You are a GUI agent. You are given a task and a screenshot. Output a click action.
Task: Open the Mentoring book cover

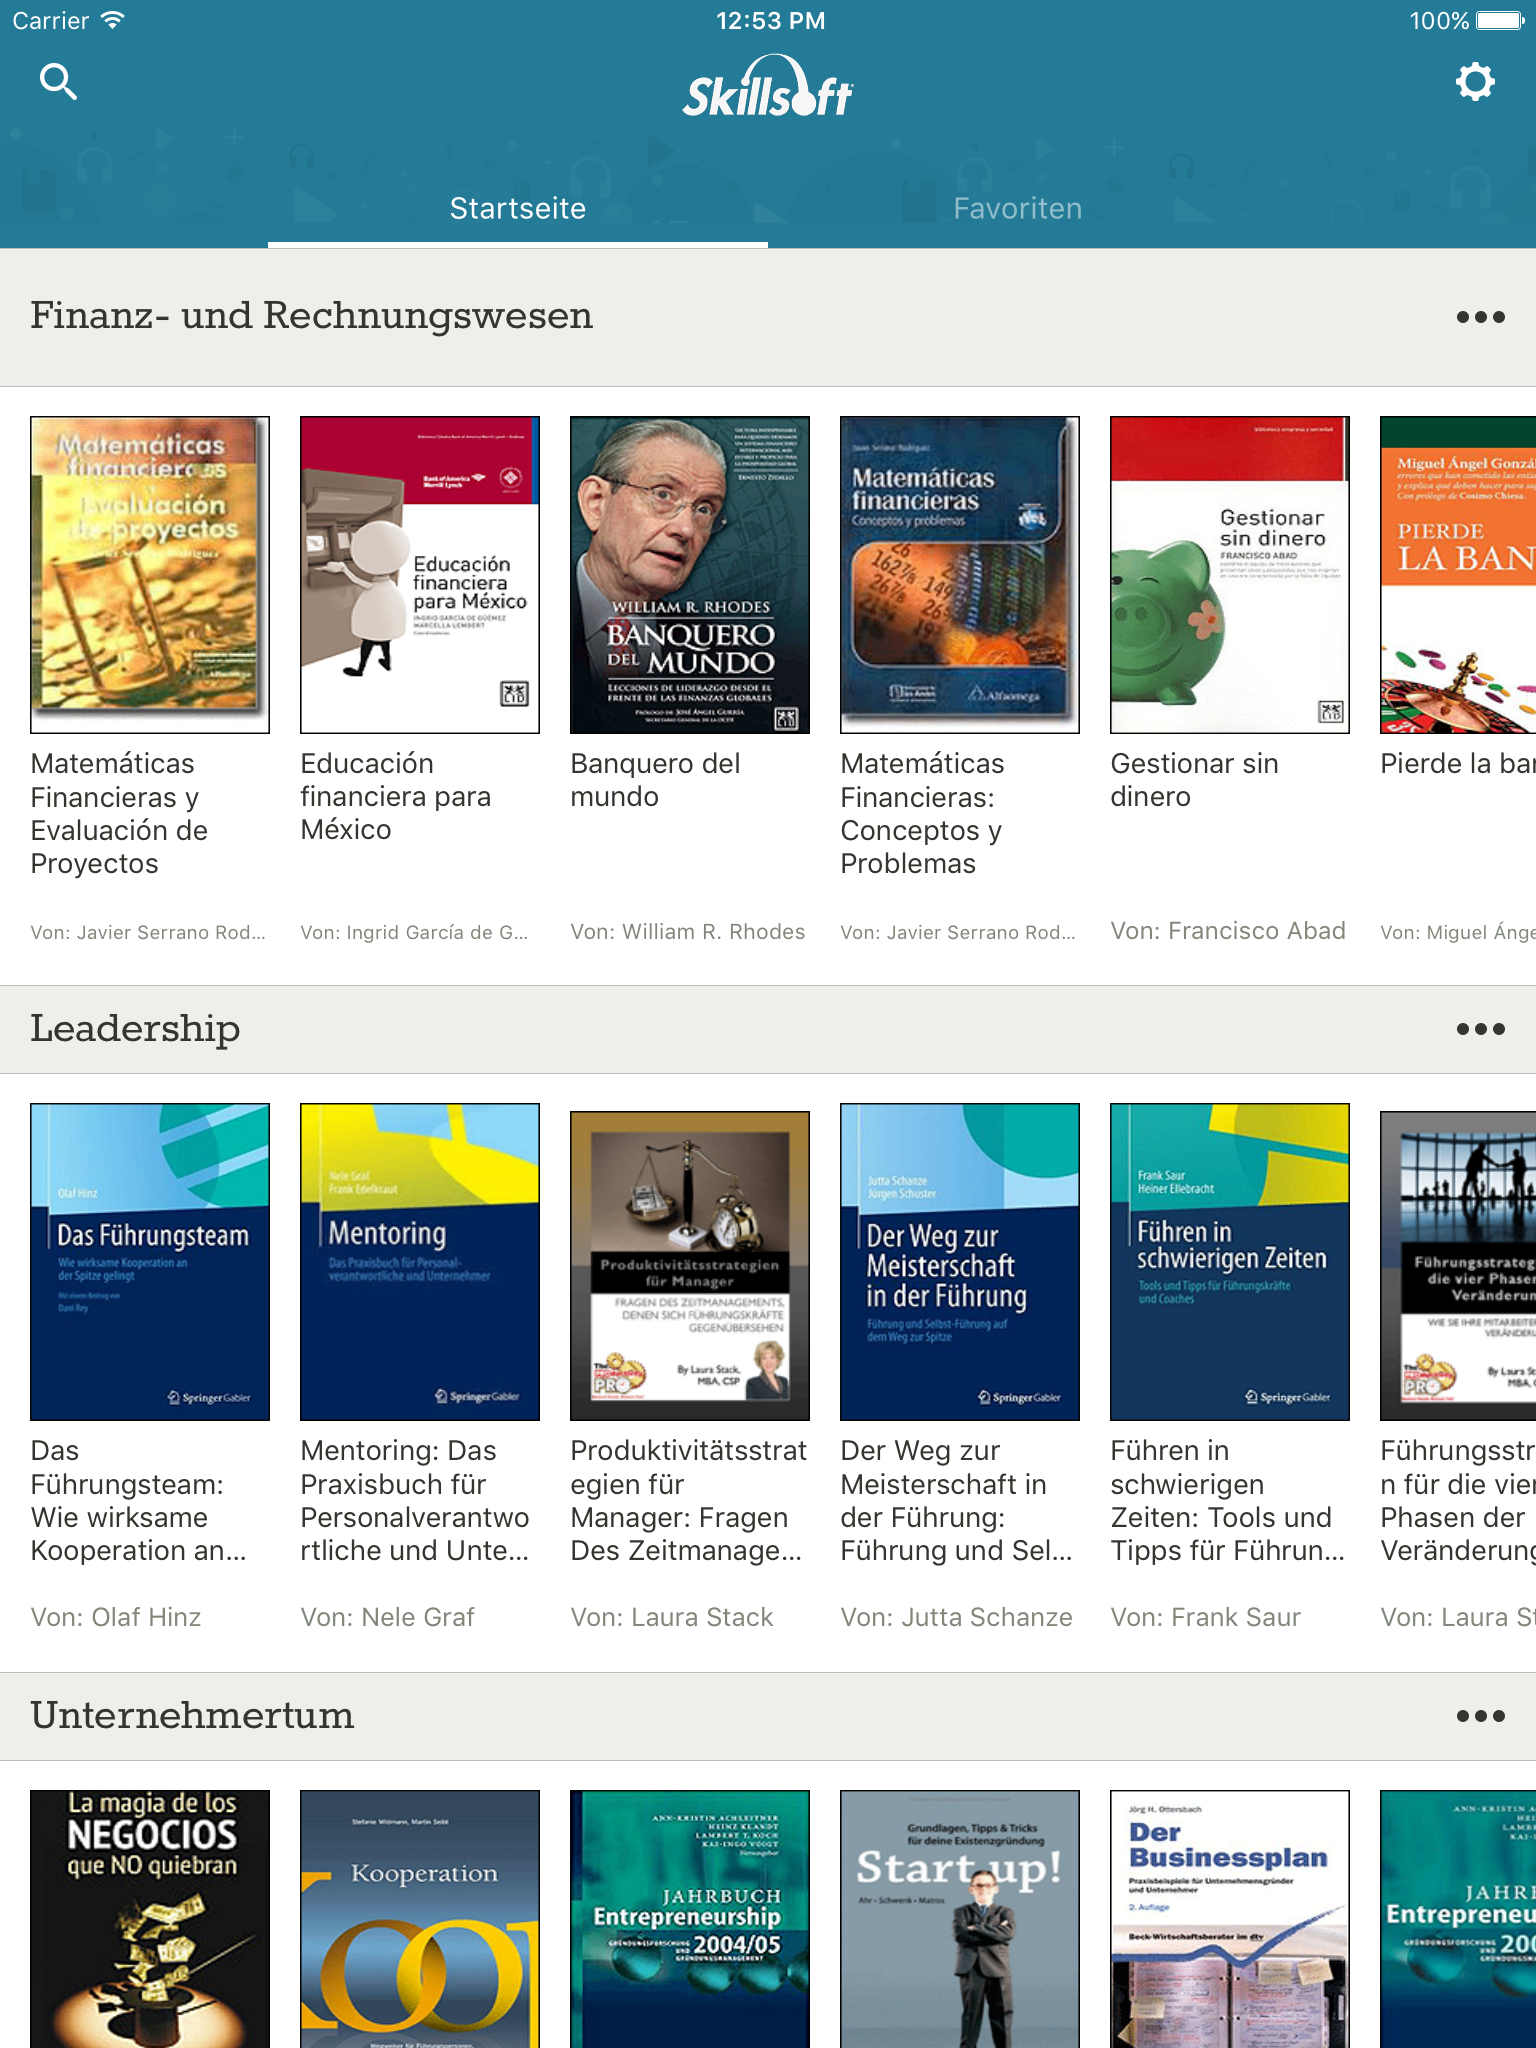pyautogui.click(x=420, y=1262)
